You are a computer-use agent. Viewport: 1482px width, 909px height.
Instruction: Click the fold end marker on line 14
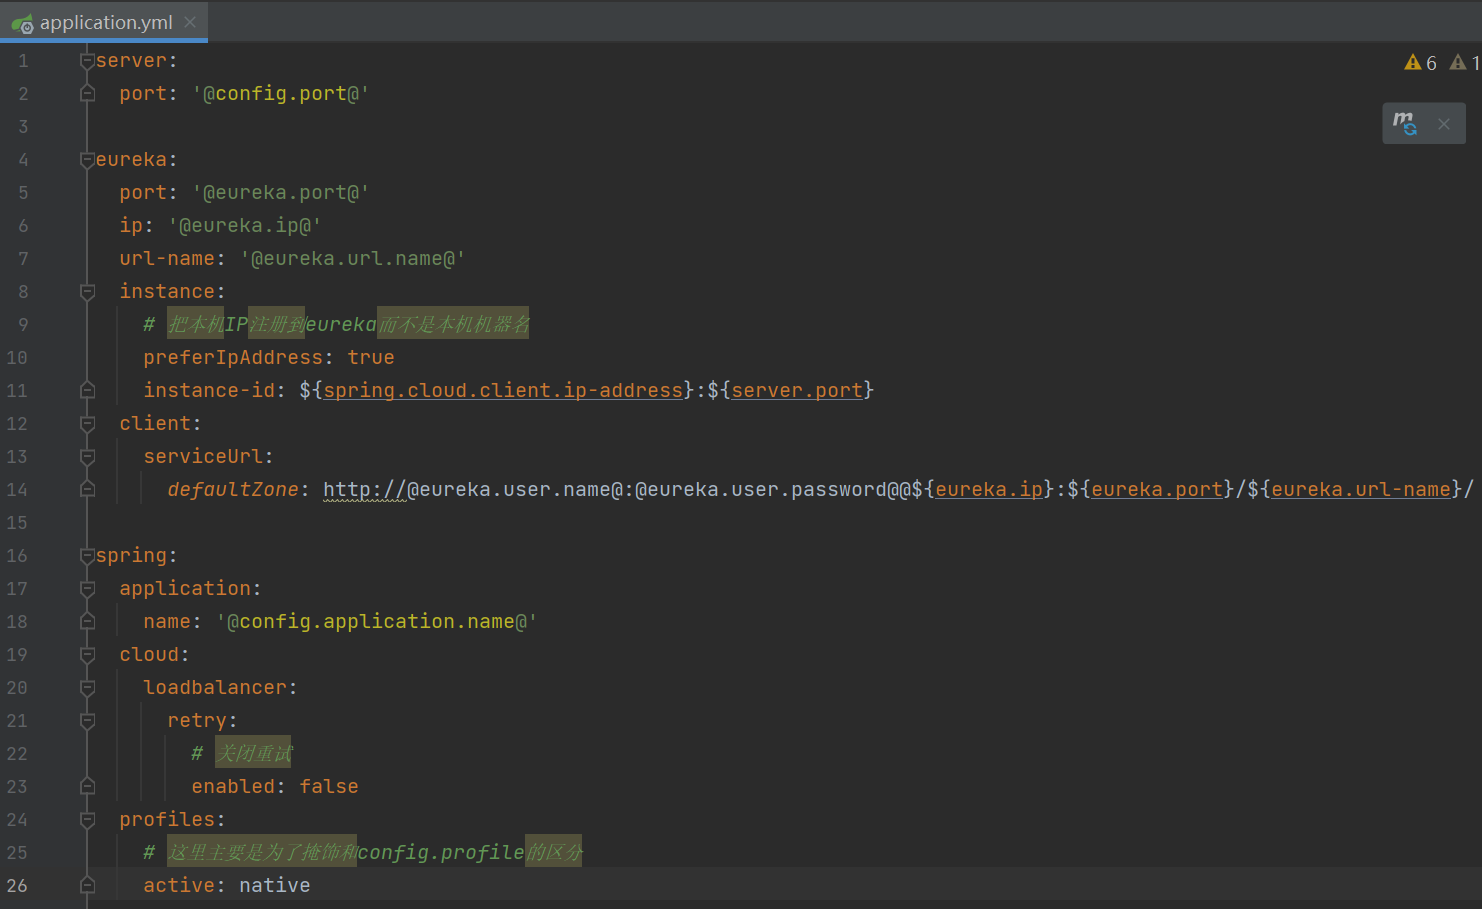(87, 489)
